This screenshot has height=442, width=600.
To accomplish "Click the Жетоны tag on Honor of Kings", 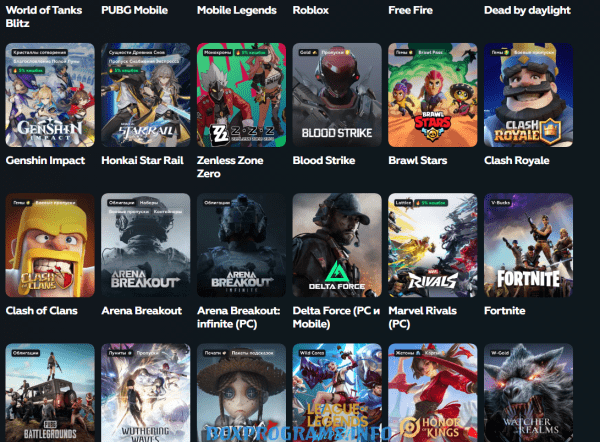I will (408, 353).
